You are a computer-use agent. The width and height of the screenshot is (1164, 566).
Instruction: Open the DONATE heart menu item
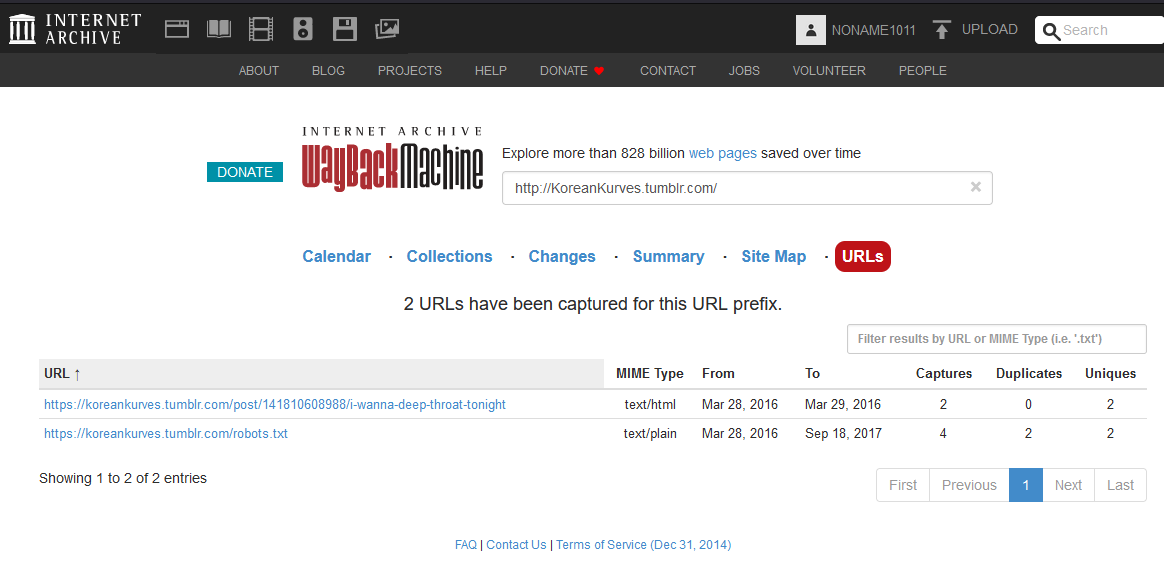coord(572,71)
